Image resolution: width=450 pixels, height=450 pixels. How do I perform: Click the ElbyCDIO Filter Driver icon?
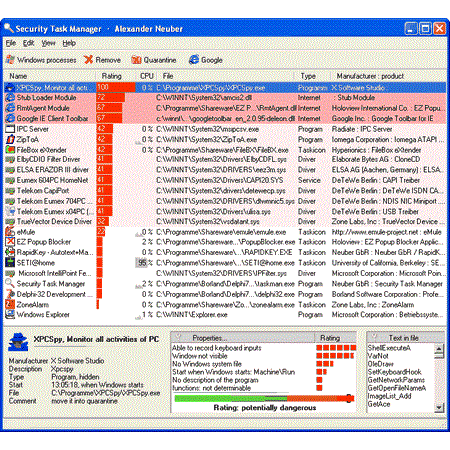pos(10,160)
